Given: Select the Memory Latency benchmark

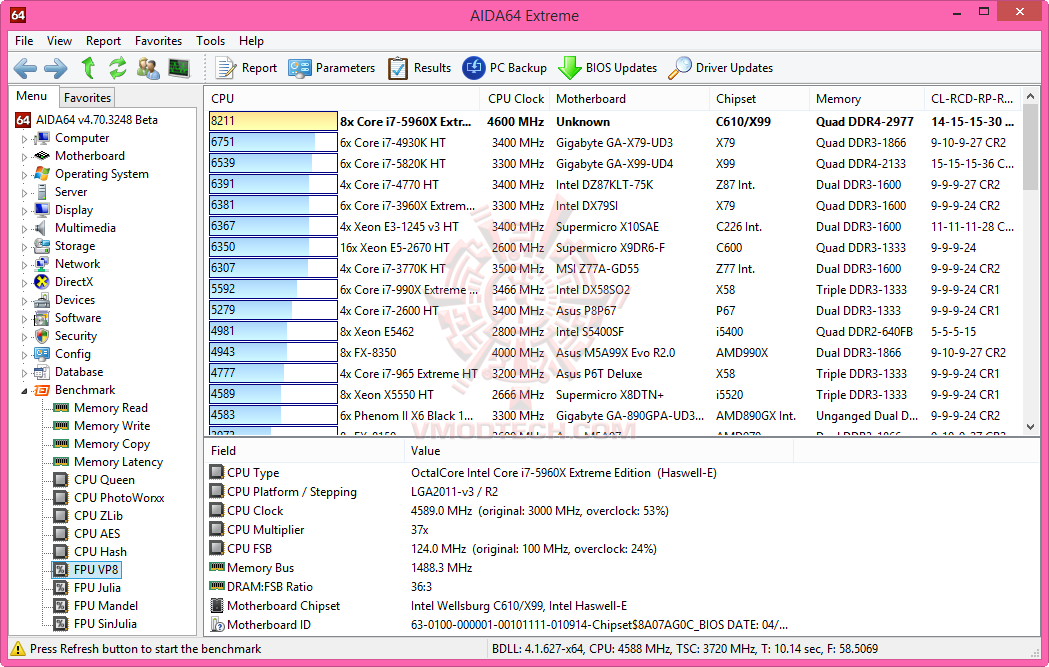Looking at the screenshot, I should 118,462.
